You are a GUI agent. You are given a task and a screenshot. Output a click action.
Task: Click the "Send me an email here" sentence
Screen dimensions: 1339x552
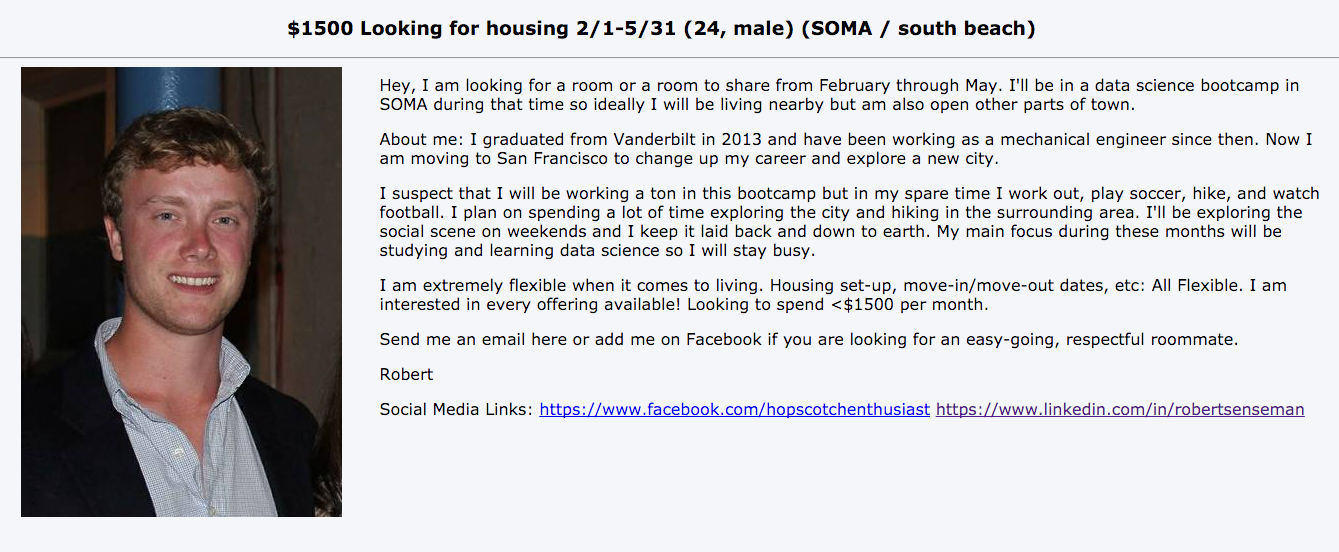(809, 339)
